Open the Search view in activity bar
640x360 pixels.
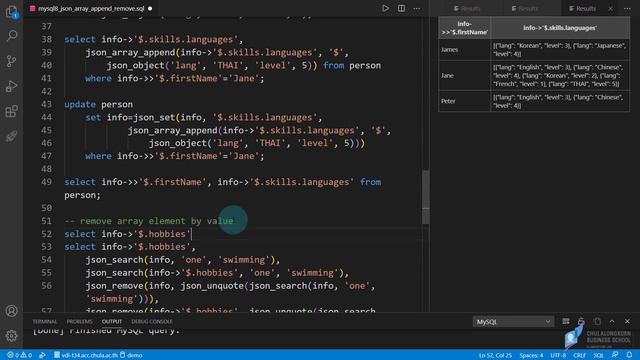pos(11,36)
